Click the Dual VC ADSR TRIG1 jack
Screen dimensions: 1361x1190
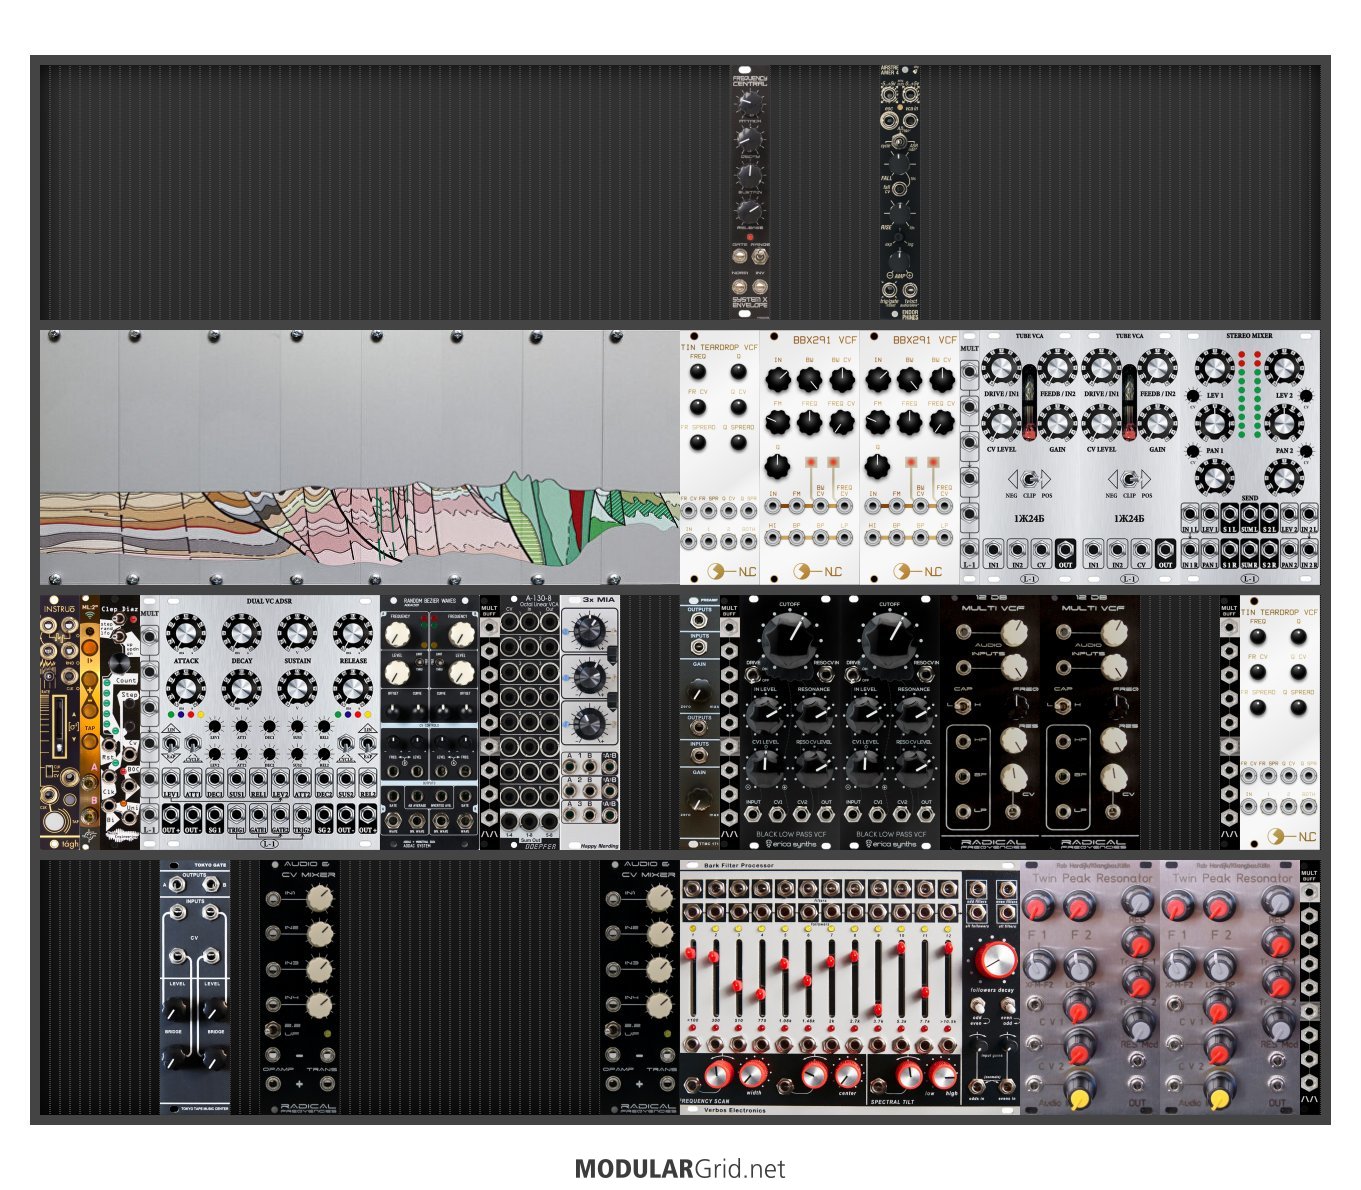point(236,814)
